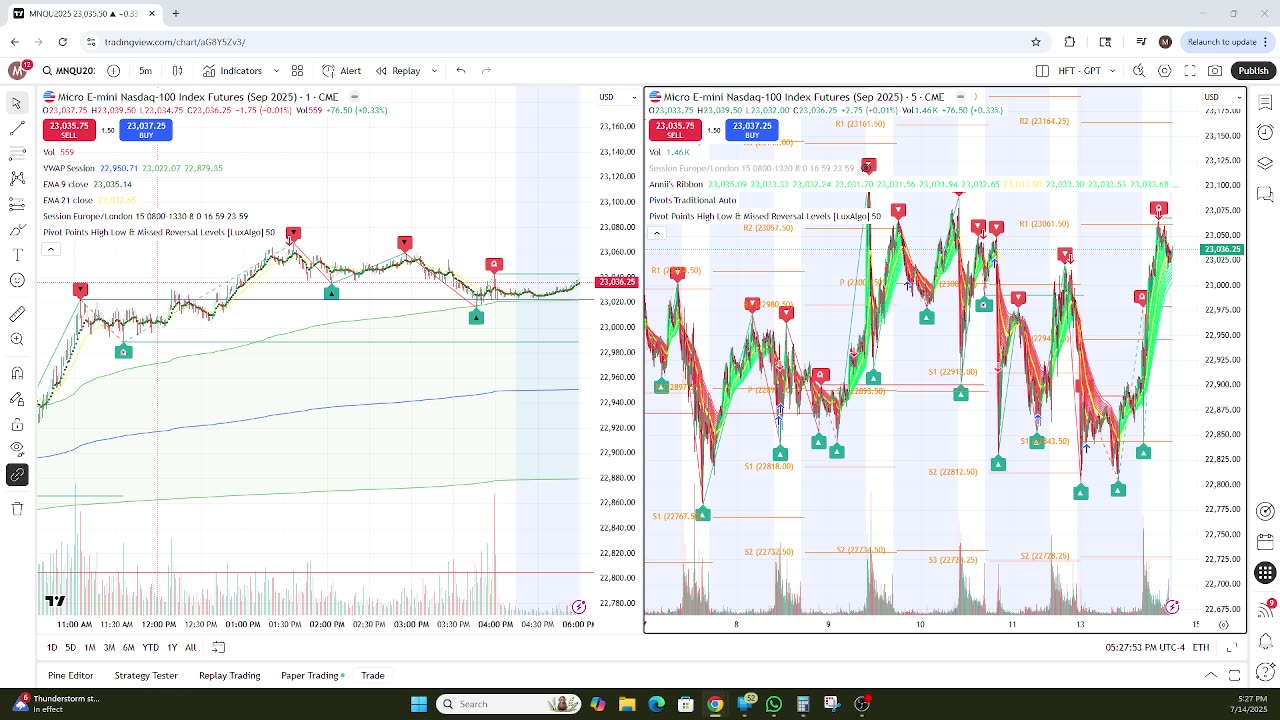Open the HFT - GPT layout dropdown
1280x720 pixels.
click(1085, 71)
